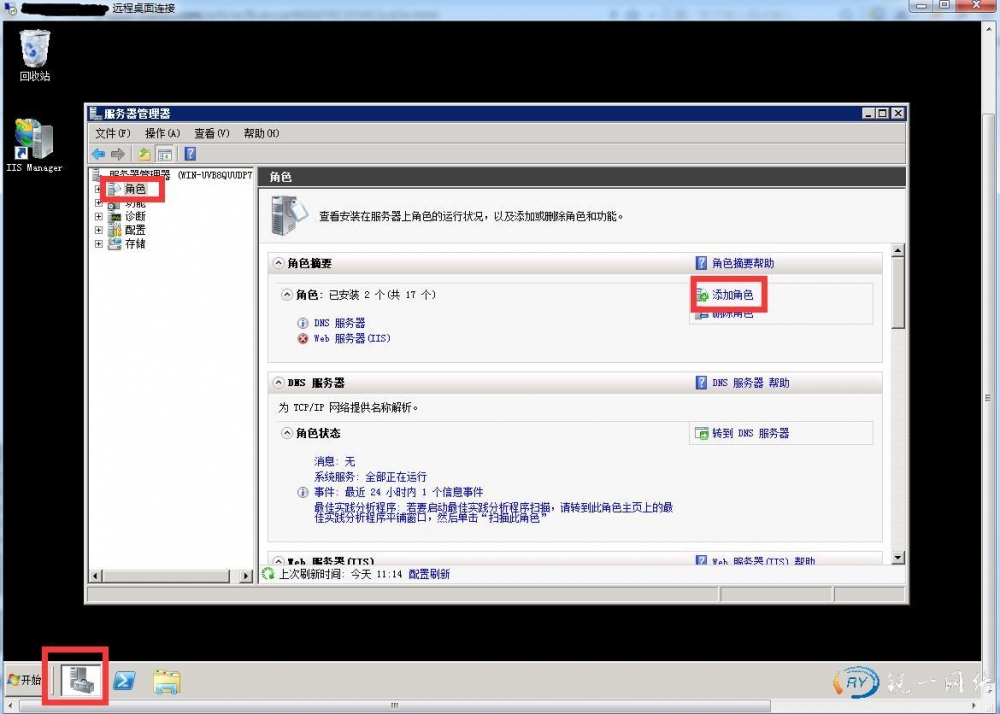Click the 配置刷新 link in status line
This screenshot has width=1000, height=714.
(429, 574)
